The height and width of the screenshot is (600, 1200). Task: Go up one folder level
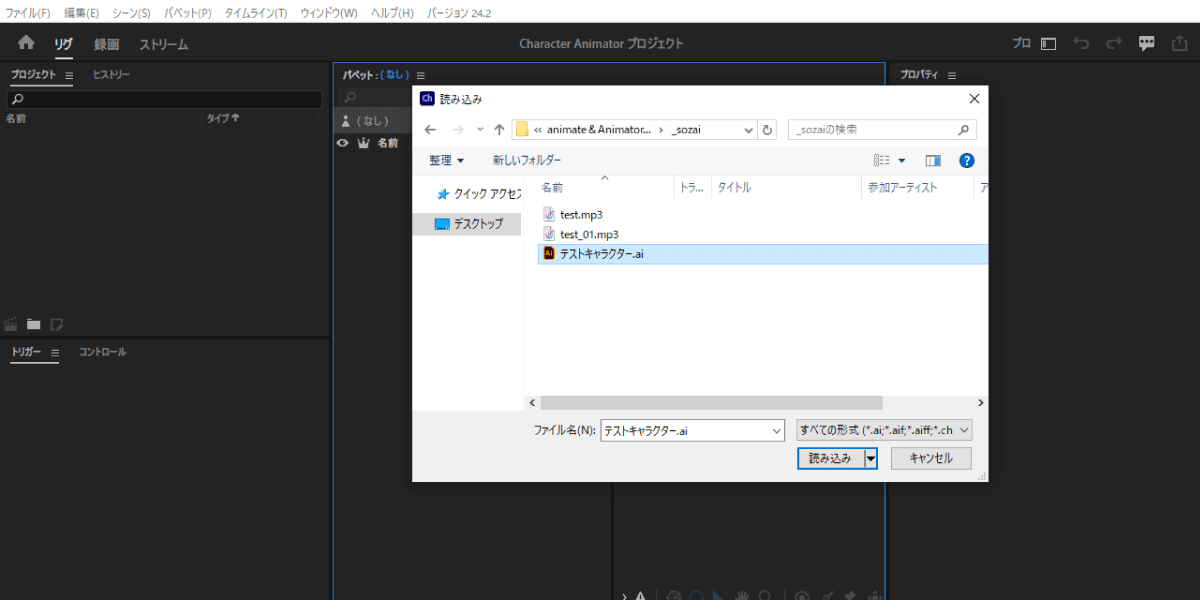[499, 130]
